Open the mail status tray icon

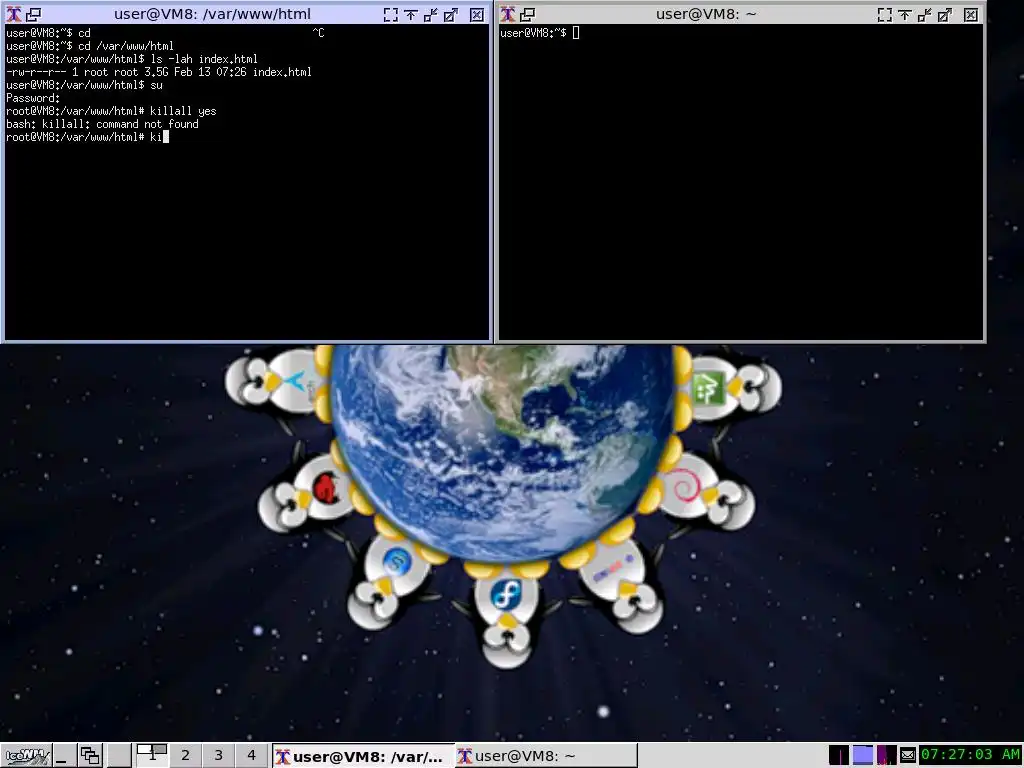pyautogui.click(x=908, y=756)
